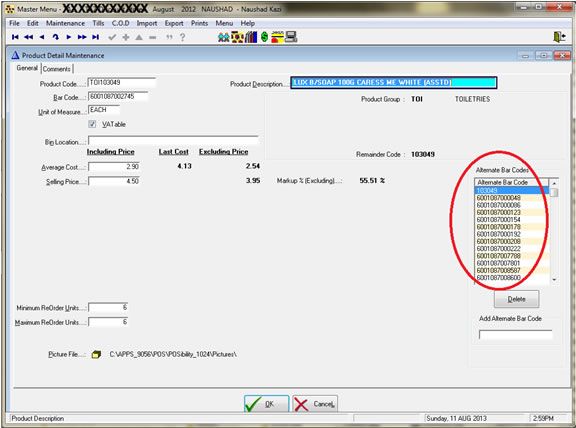
Task: Select alternate bar code 6001087000154
Action: point(512,220)
